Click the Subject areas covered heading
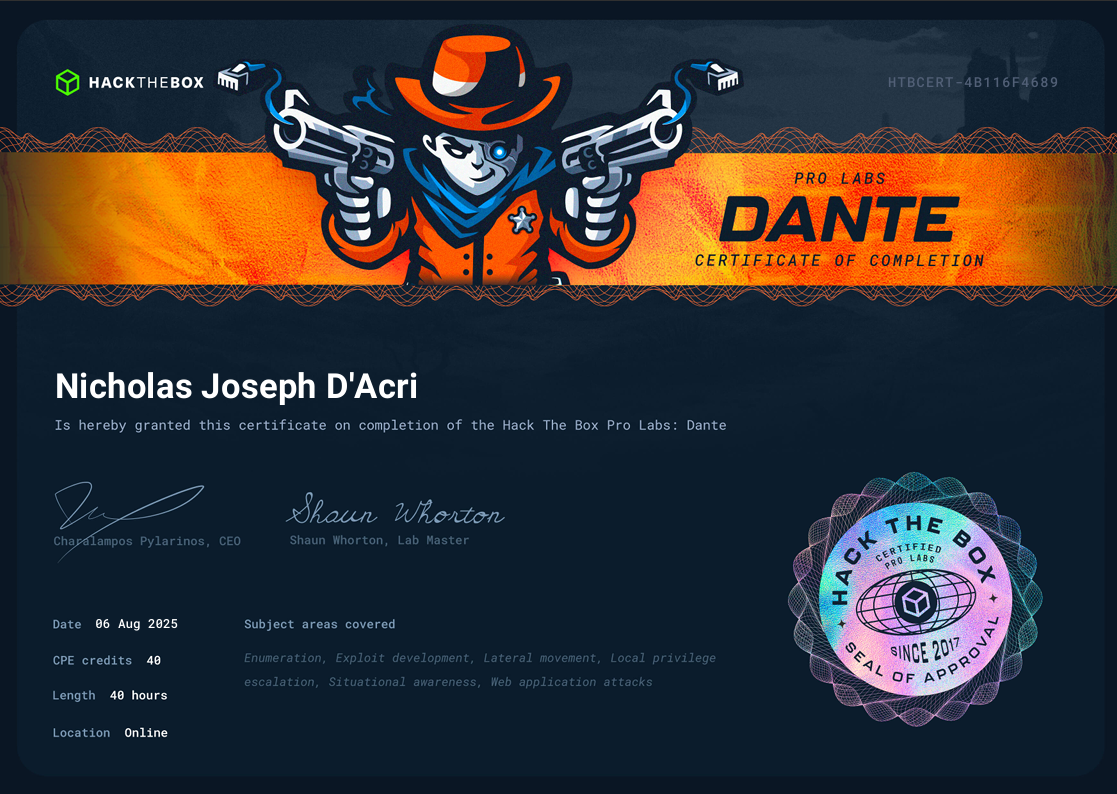The width and height of the screenshot is (1117, 794). [x=320, y=625]
